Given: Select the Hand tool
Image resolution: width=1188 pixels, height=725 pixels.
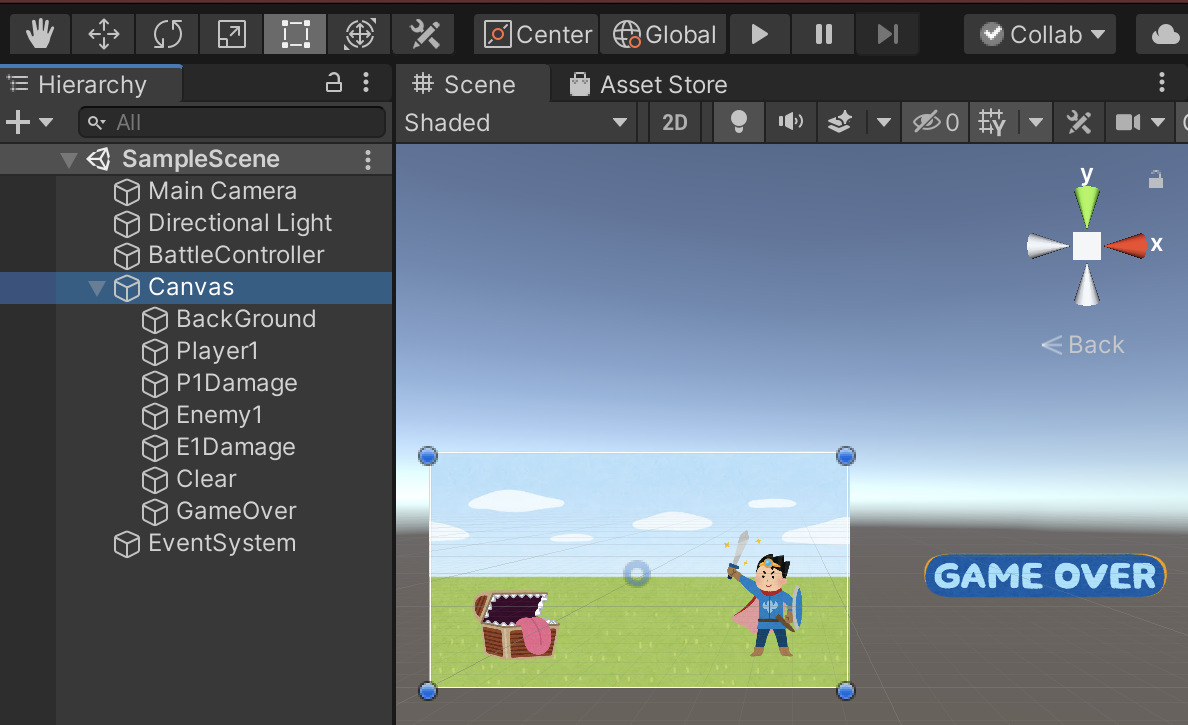Looking at the screenshot, I should (40, 34).
